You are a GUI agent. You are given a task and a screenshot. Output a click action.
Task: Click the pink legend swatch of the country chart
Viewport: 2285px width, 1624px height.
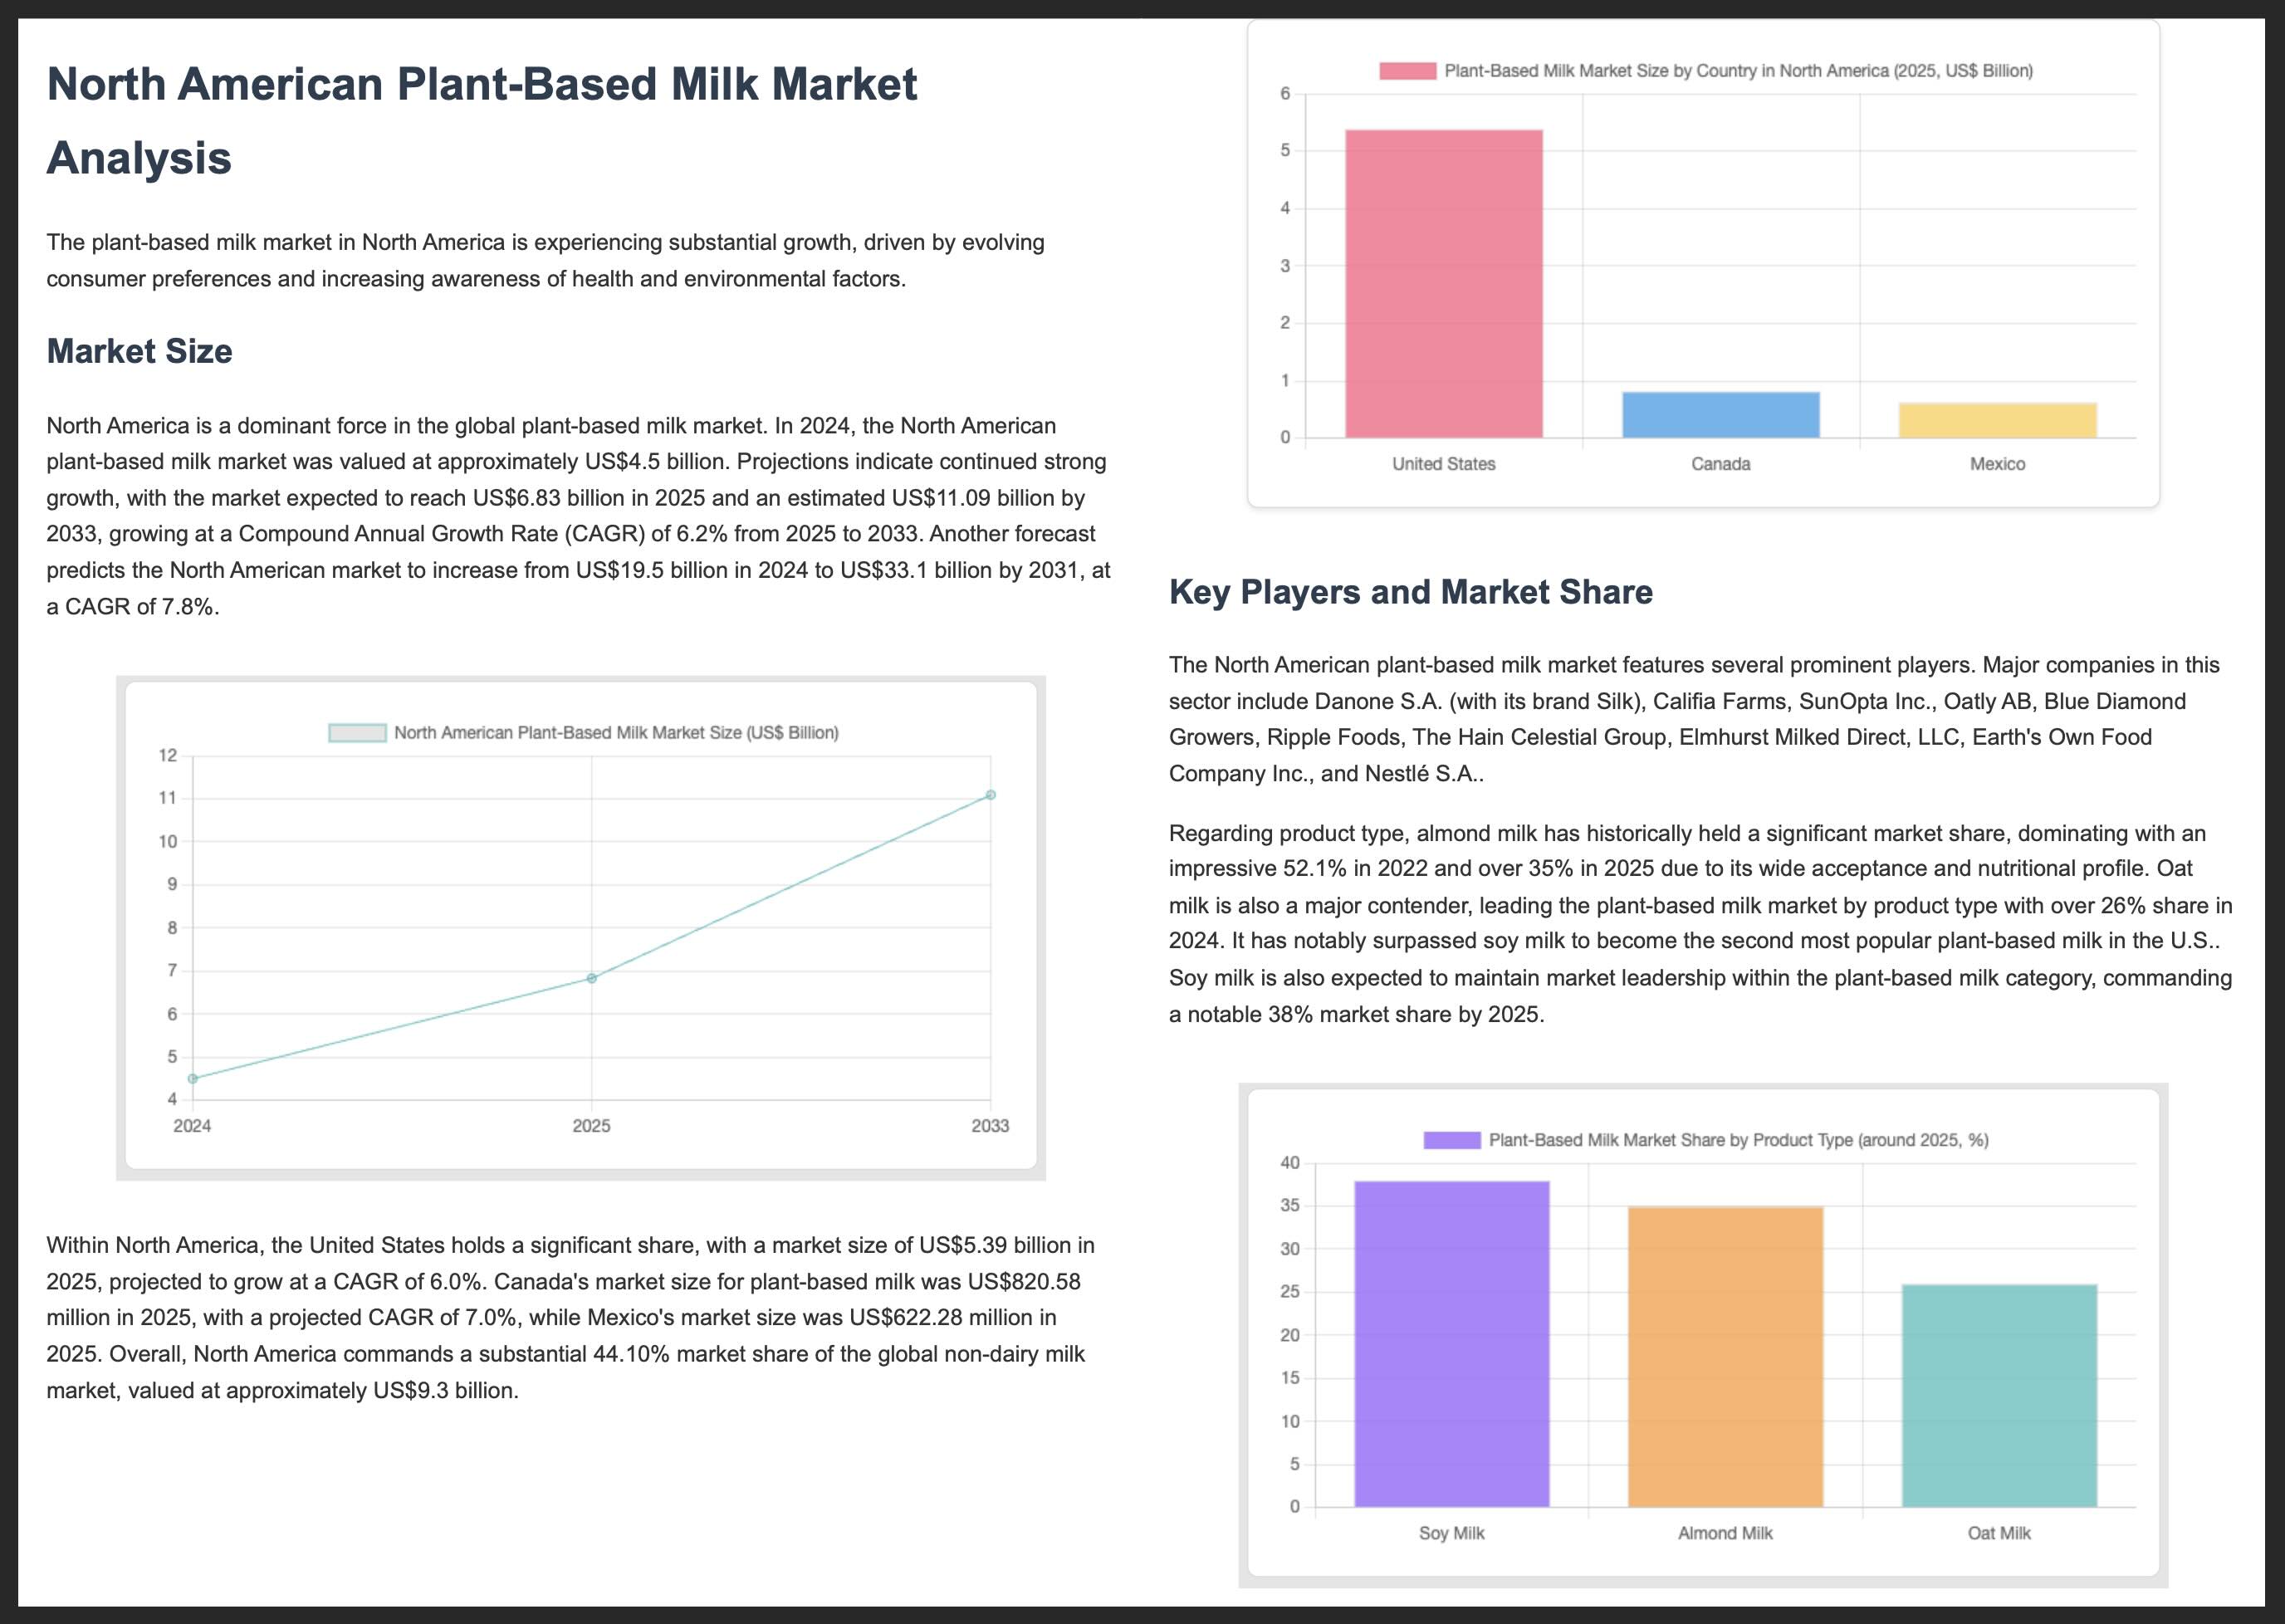point(1407,71)
